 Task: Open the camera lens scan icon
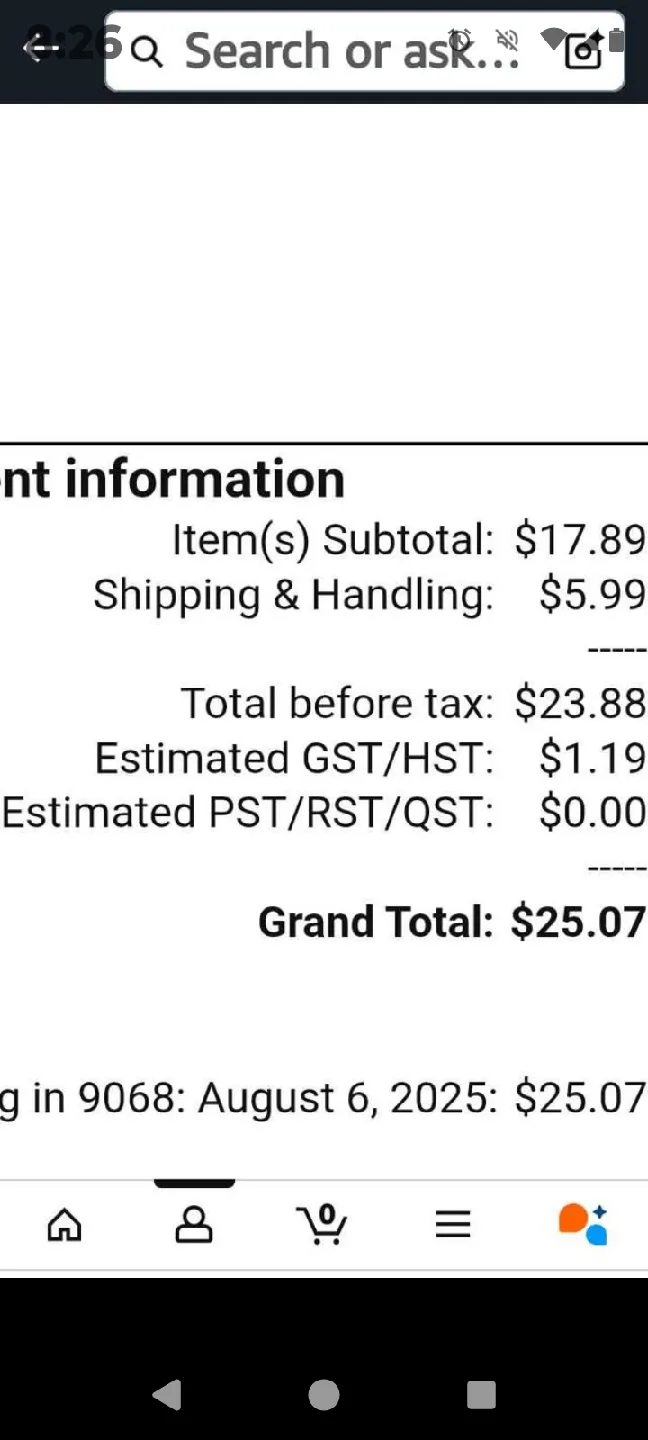click(584, 50)
